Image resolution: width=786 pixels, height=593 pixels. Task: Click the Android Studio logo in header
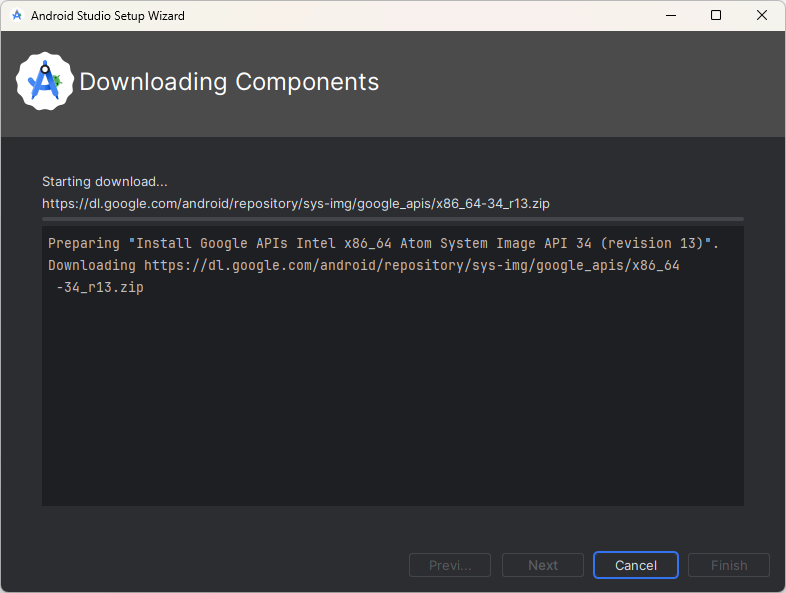[45, 81]
